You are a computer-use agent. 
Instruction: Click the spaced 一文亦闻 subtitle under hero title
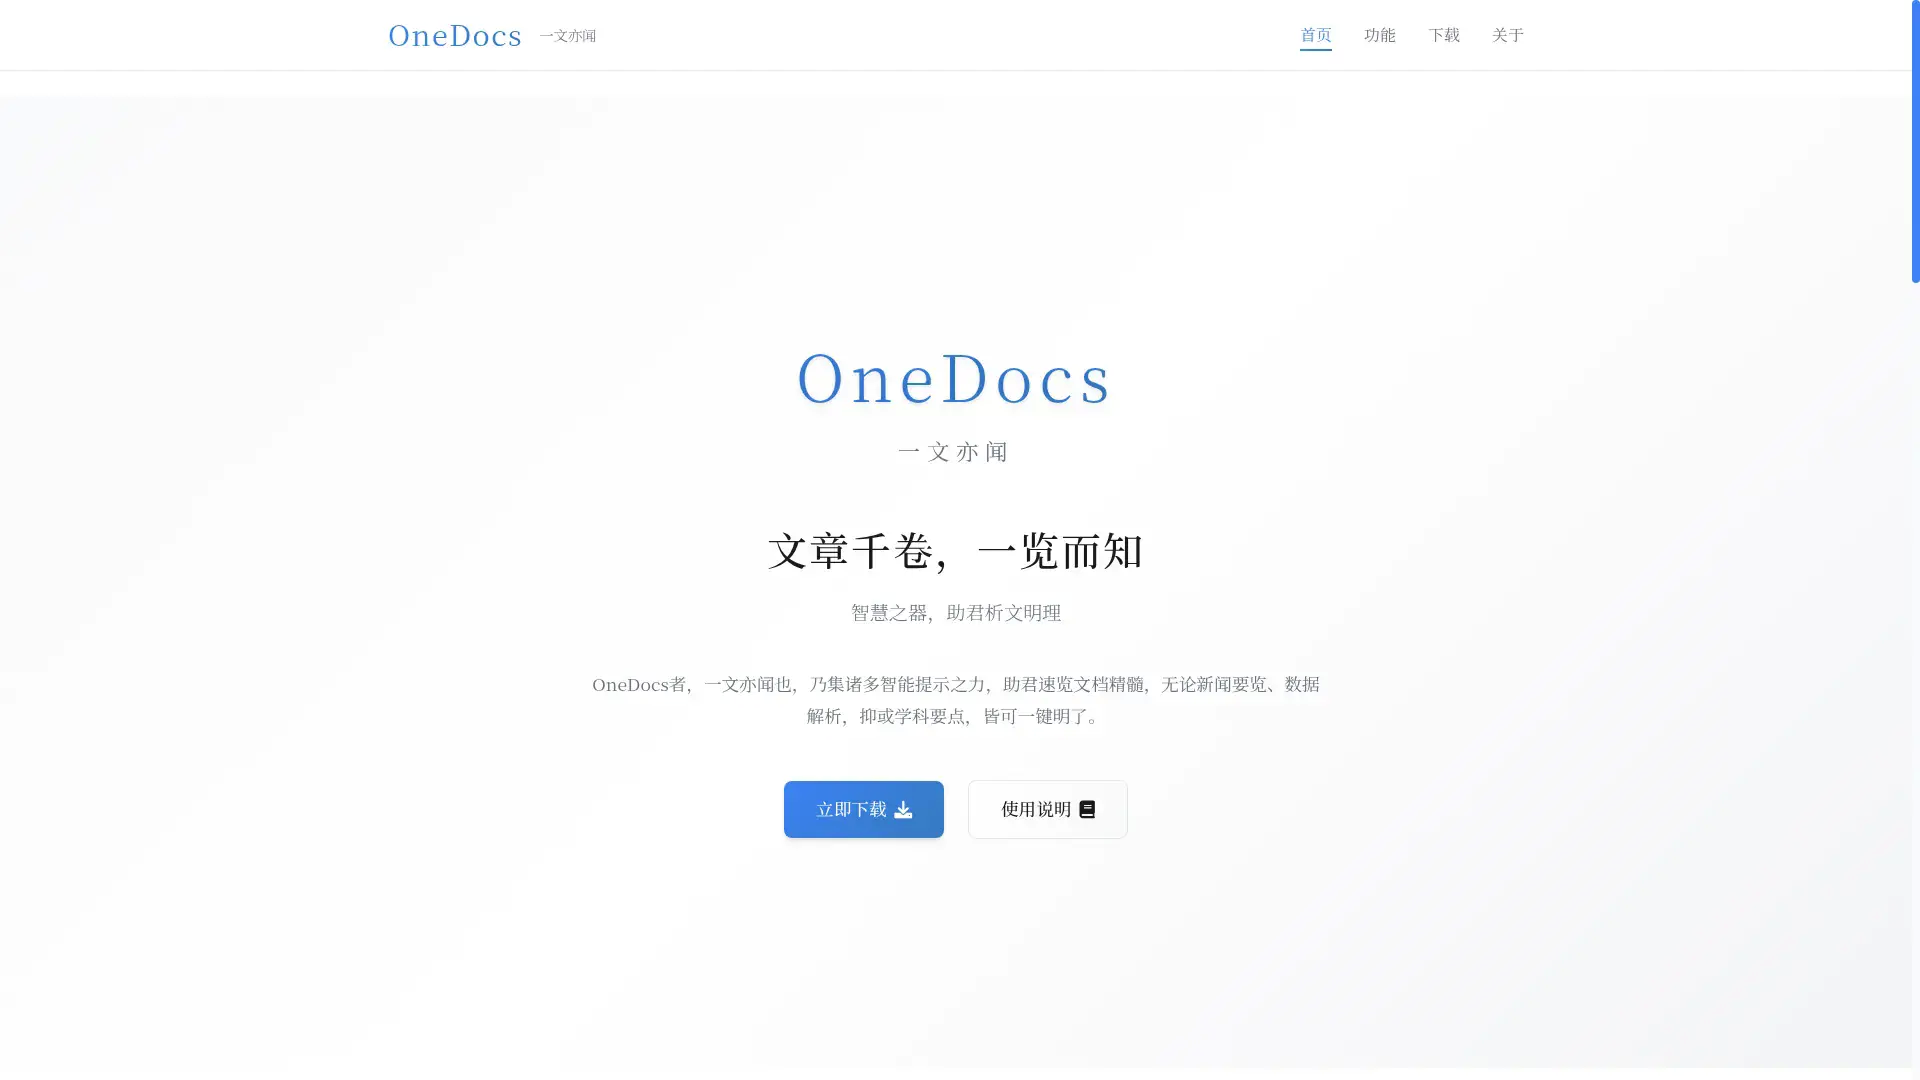point(954,452)
